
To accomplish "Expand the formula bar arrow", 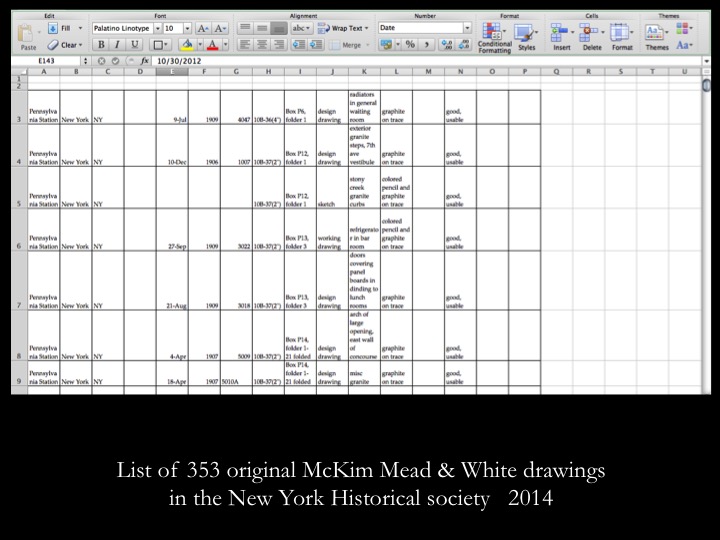I will 706,61.
